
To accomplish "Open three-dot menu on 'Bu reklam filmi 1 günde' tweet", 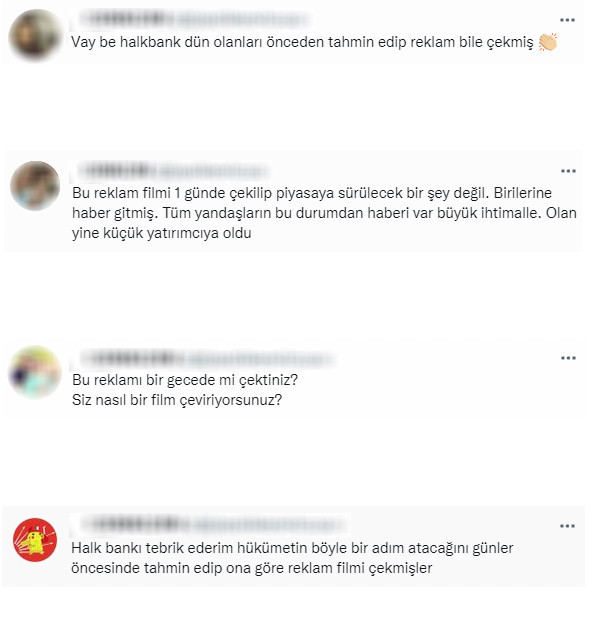I will pos(568,171).
